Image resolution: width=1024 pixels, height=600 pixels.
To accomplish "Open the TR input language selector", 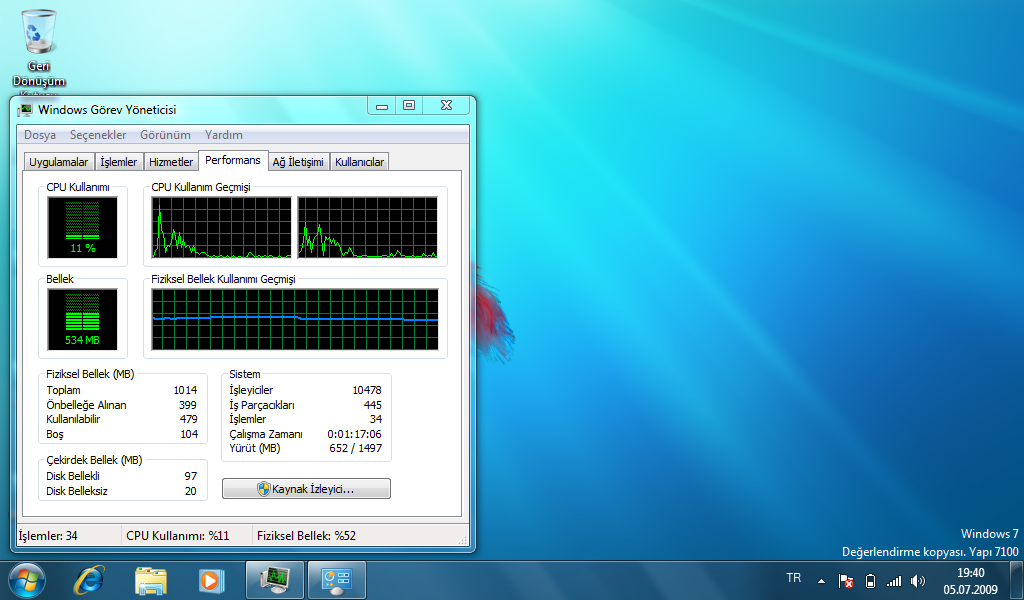I will point(793,578).
